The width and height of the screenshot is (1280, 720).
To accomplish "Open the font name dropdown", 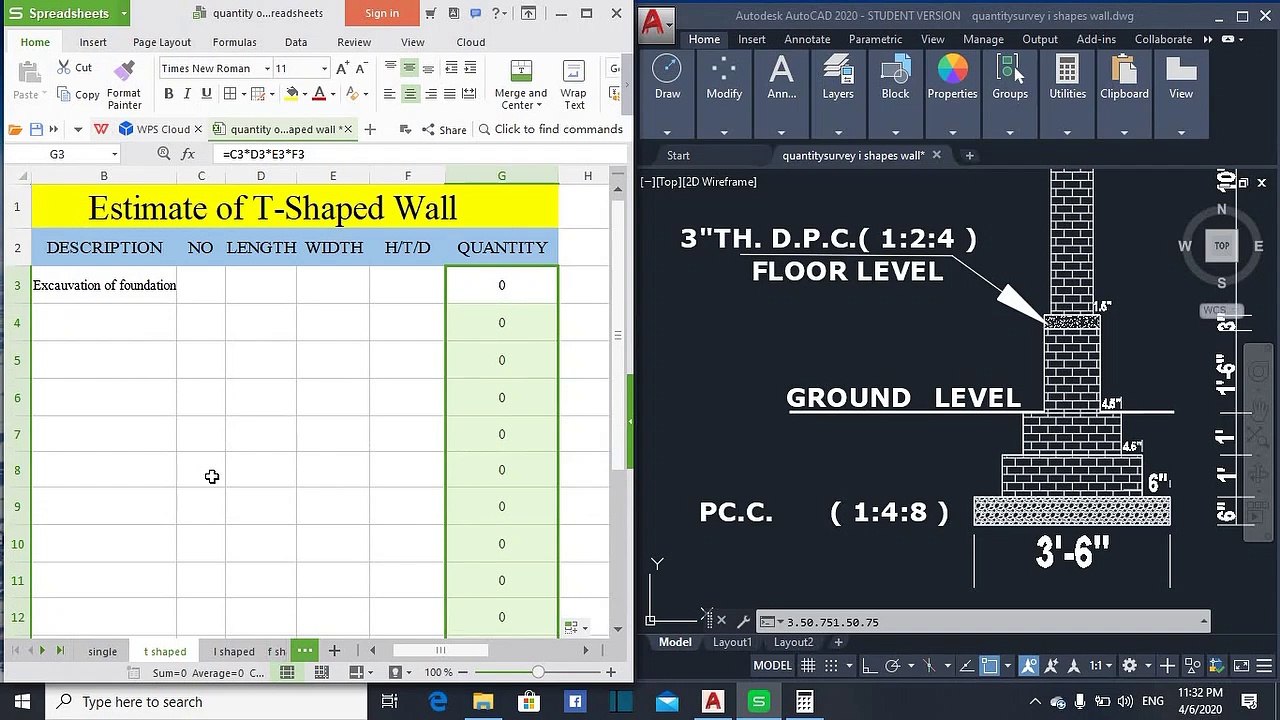I will coord(267,68).
